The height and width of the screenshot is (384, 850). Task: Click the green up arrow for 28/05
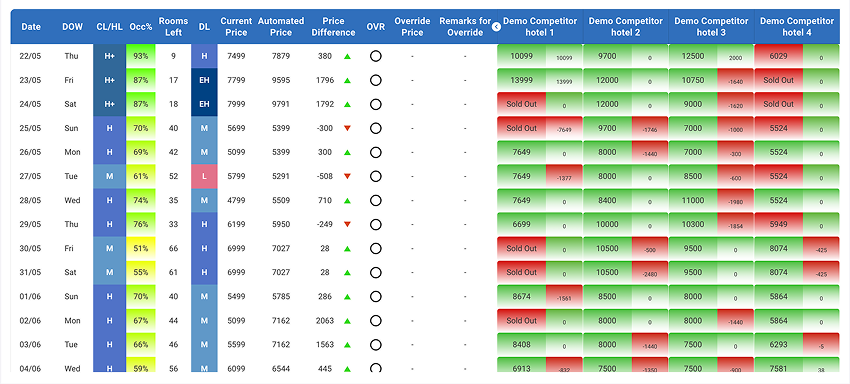pyautogui.click(x=347, y=200)
